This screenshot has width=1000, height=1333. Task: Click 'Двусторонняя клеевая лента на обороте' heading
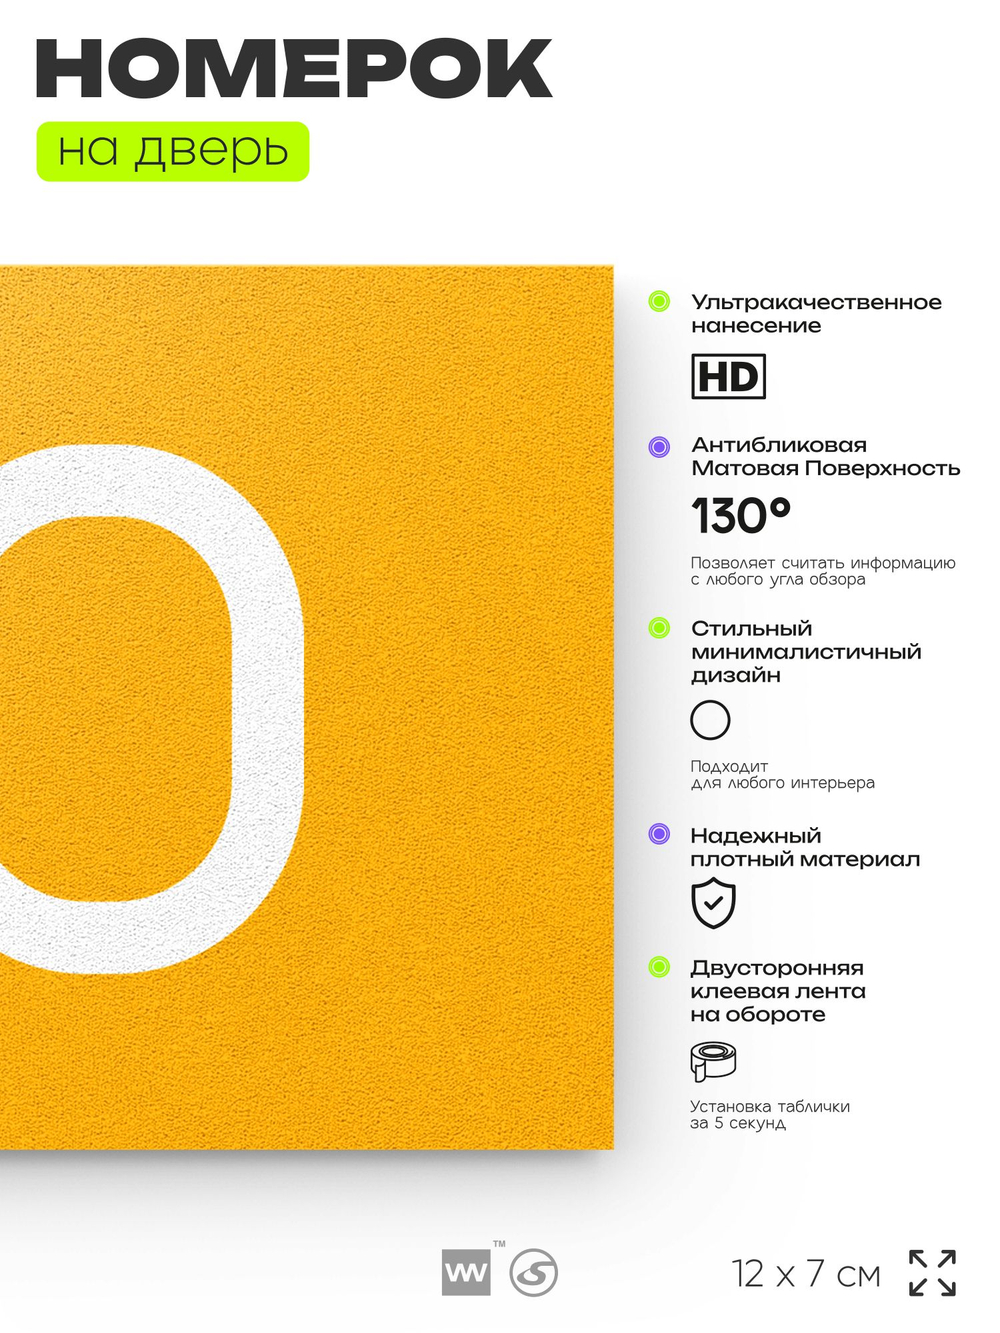(x=778, y=991)
